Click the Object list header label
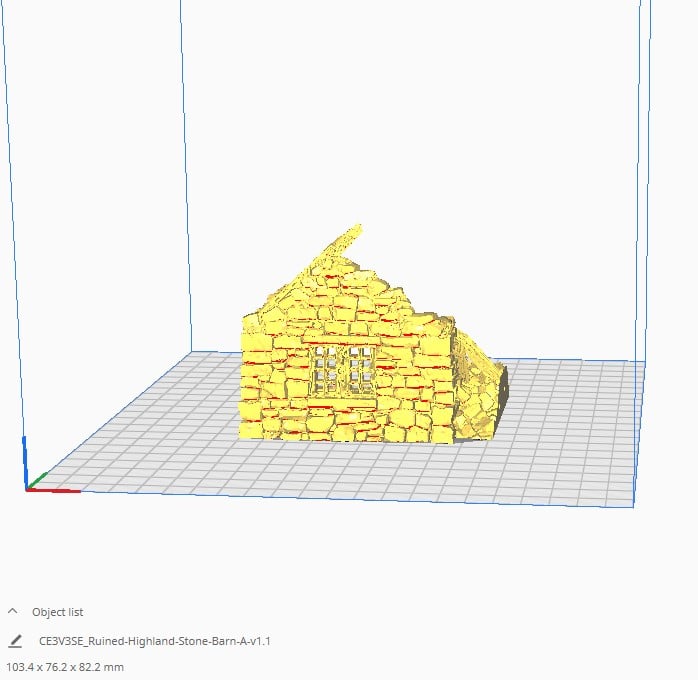This screenshot has height=680, width=698. (57, 612)
